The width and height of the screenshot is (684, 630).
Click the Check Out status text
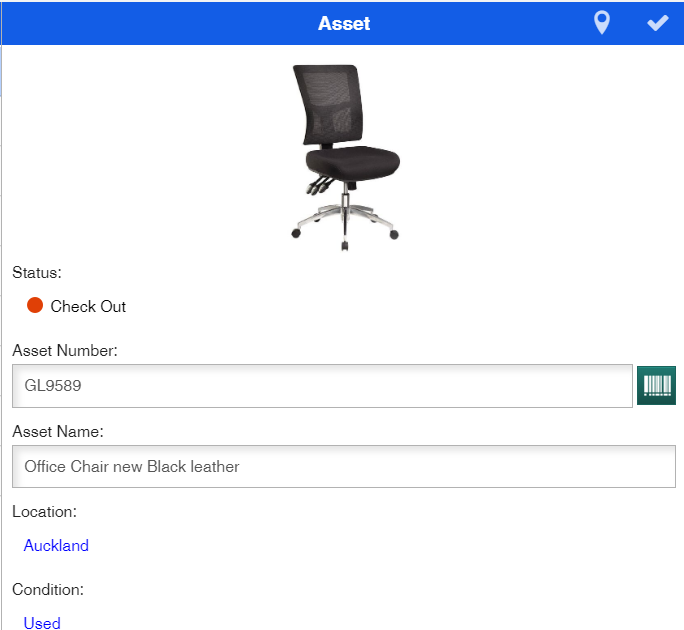click(x=88, y=306)
